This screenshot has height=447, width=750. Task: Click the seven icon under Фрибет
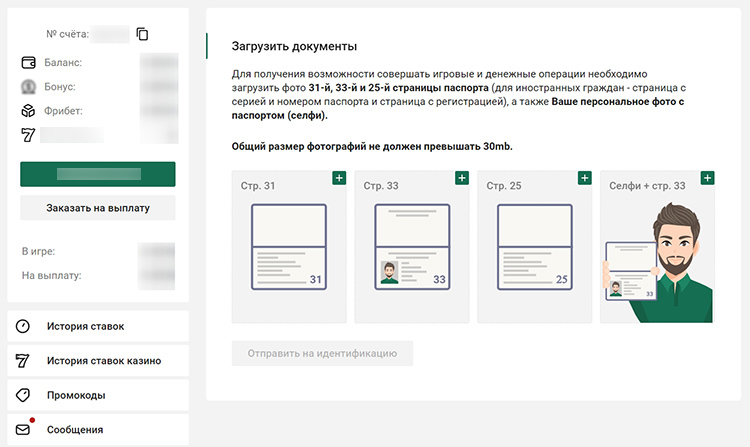click(28, 135)
